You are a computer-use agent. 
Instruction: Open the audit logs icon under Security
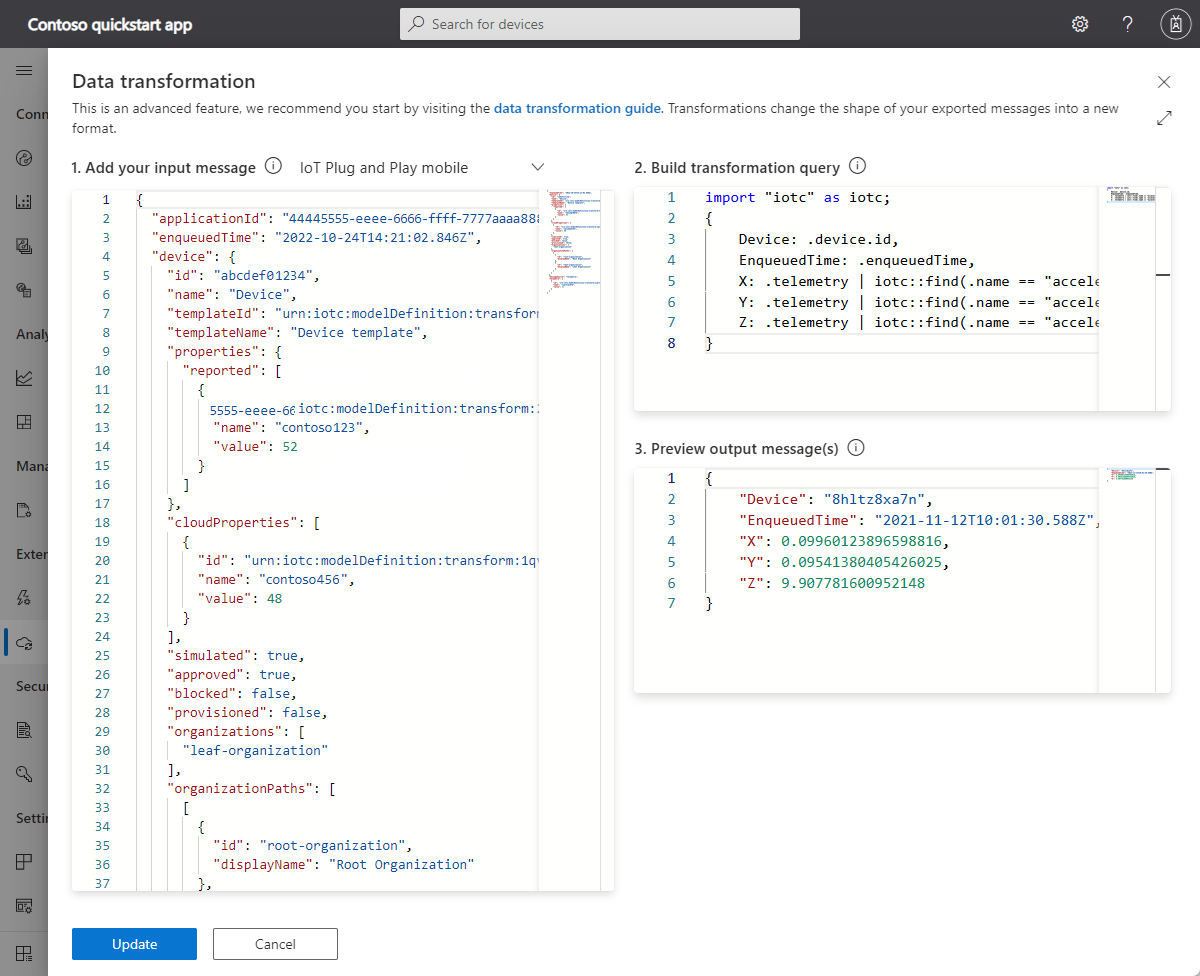(24, 729)
